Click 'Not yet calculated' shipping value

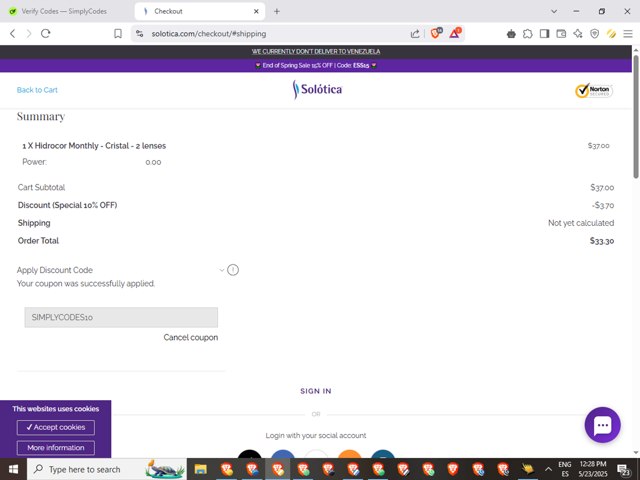click(x=581, y=223)
